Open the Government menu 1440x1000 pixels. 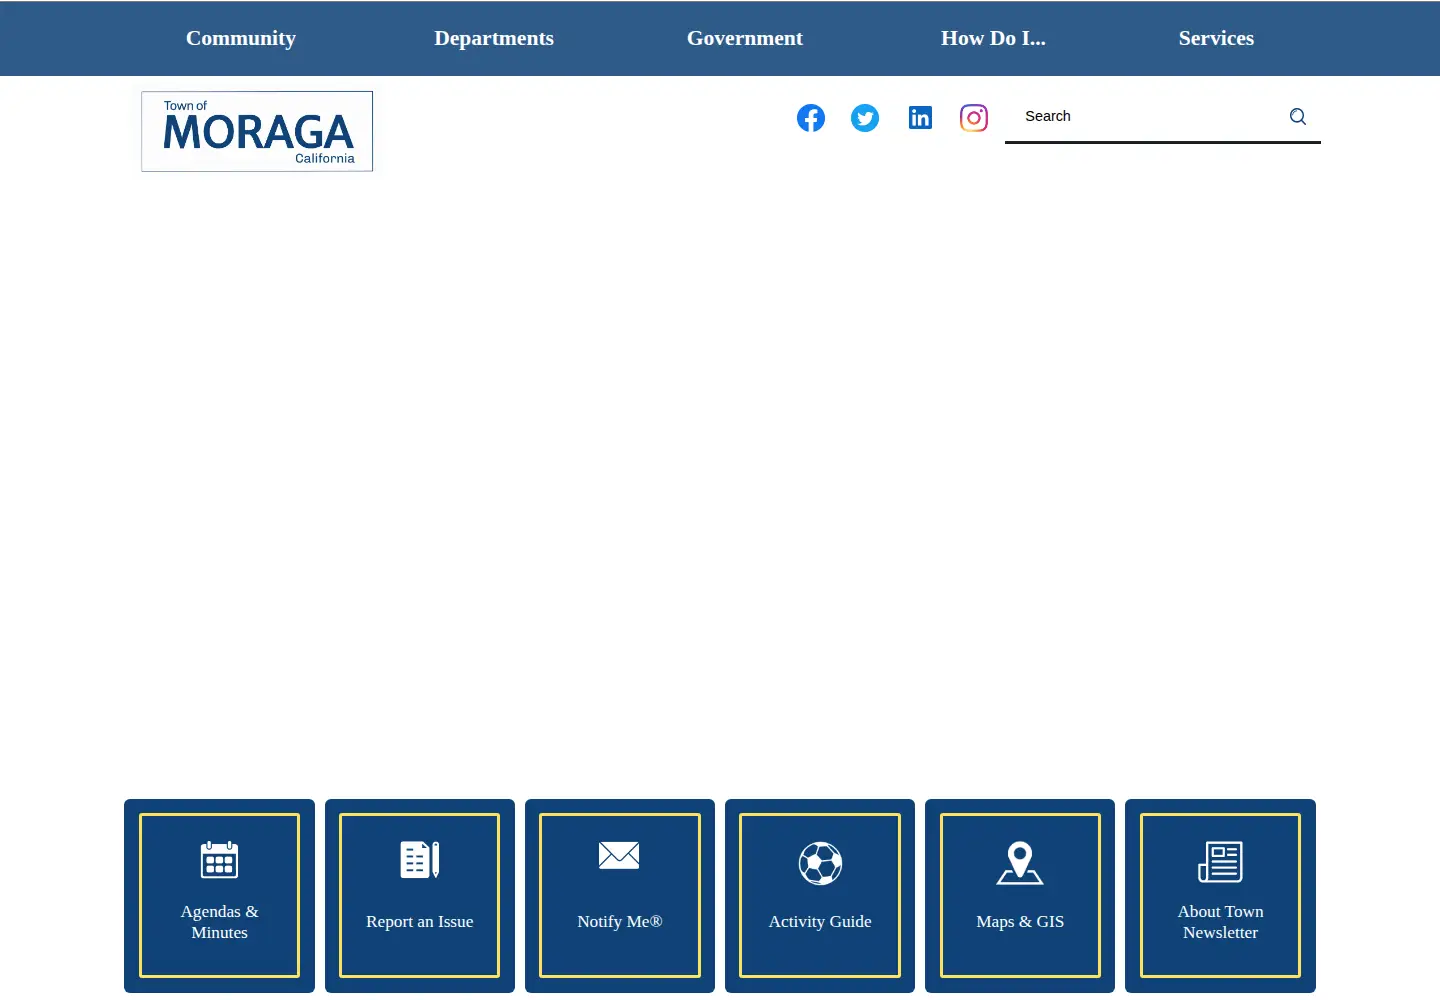(x=745, y=38)
